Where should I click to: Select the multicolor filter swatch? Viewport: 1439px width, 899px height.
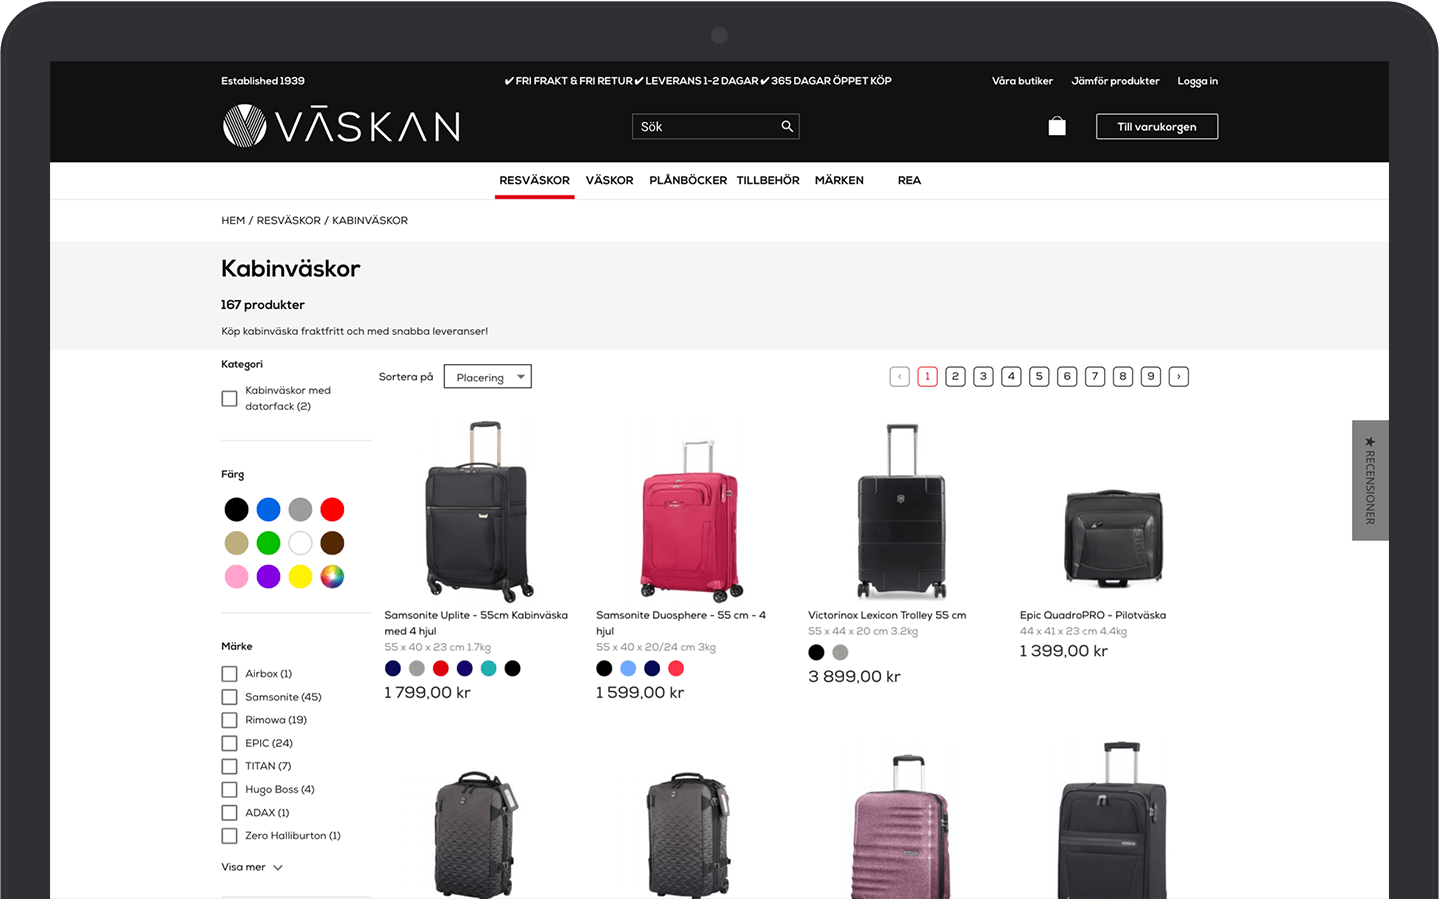332,576
